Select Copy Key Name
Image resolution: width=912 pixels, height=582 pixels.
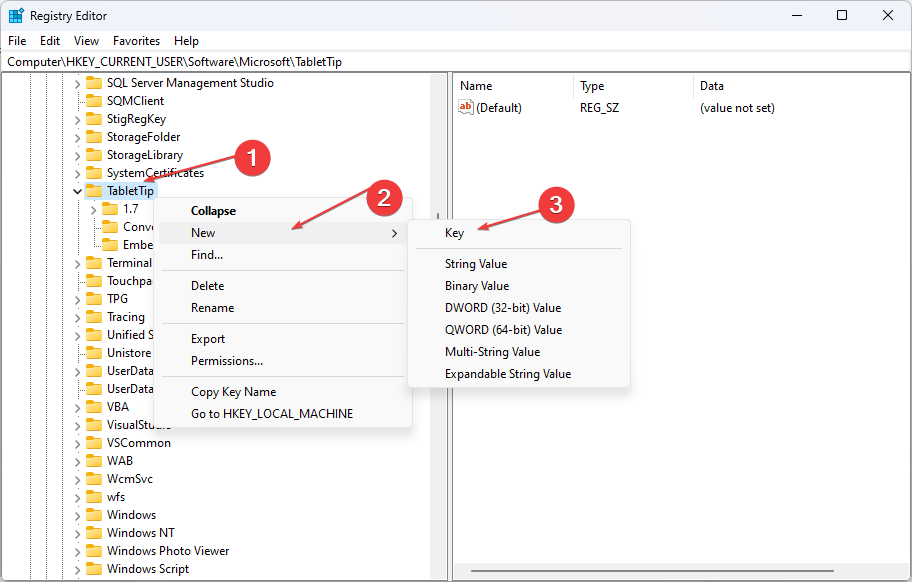283,392
